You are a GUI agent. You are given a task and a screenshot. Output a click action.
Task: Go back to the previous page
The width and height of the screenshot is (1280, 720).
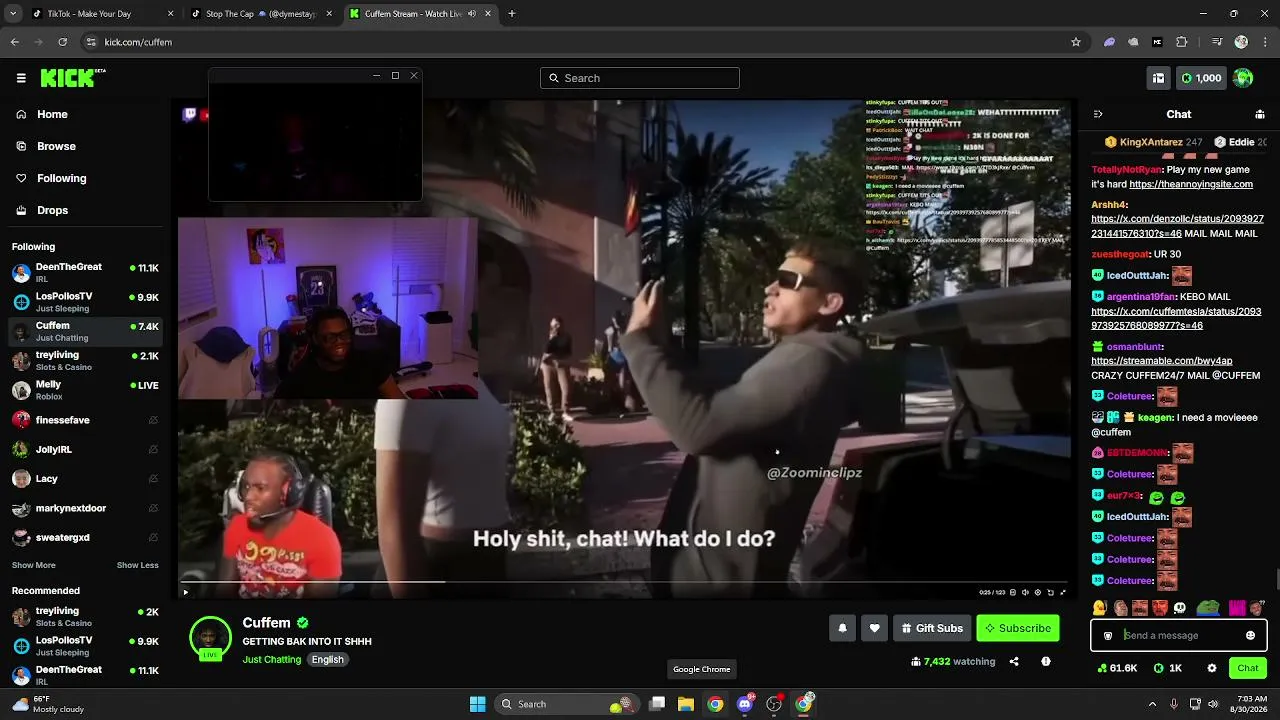coord(15,42)
